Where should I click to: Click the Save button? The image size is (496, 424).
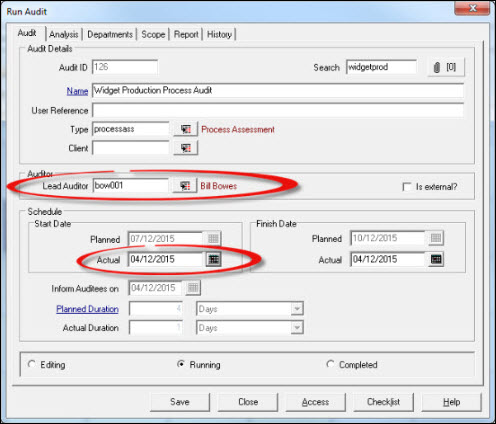[180, 402]
